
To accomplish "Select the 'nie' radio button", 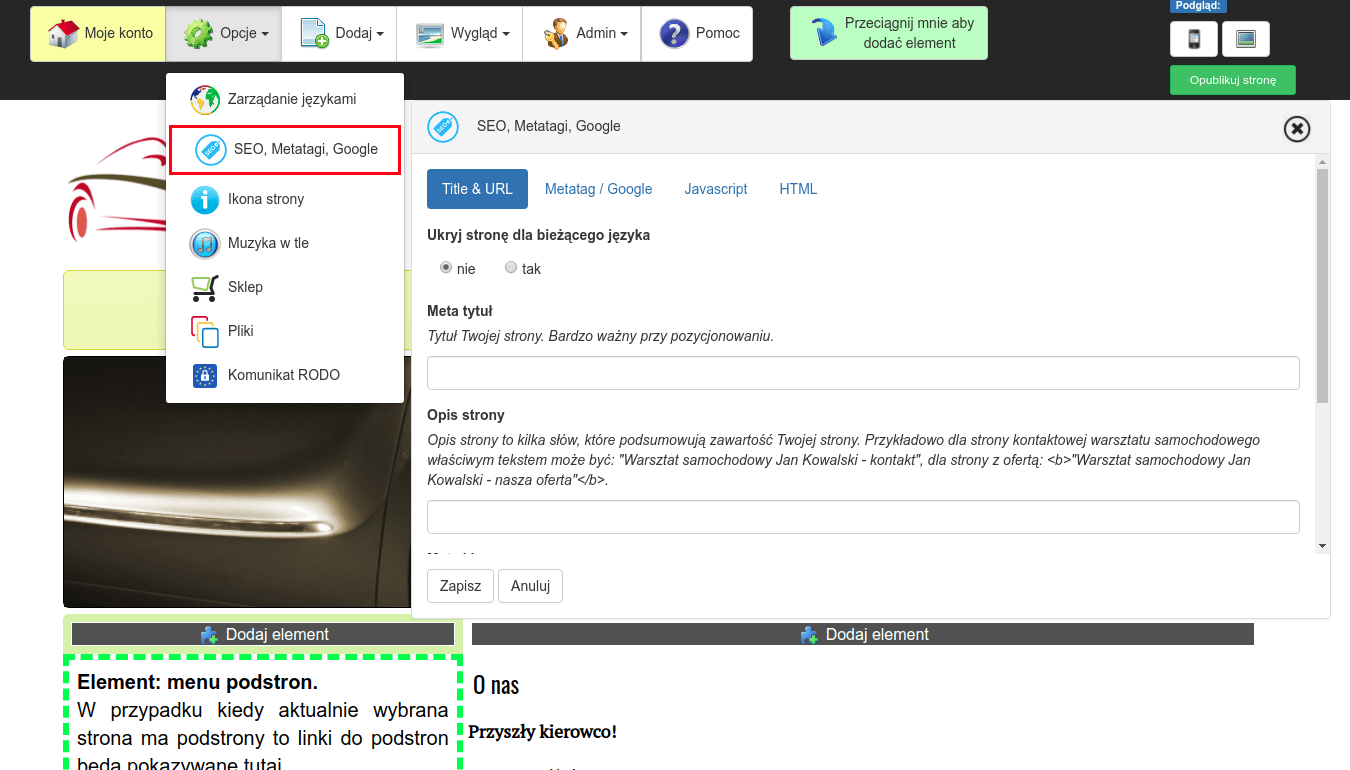I will pyautogui.click(x=446, y=268).
